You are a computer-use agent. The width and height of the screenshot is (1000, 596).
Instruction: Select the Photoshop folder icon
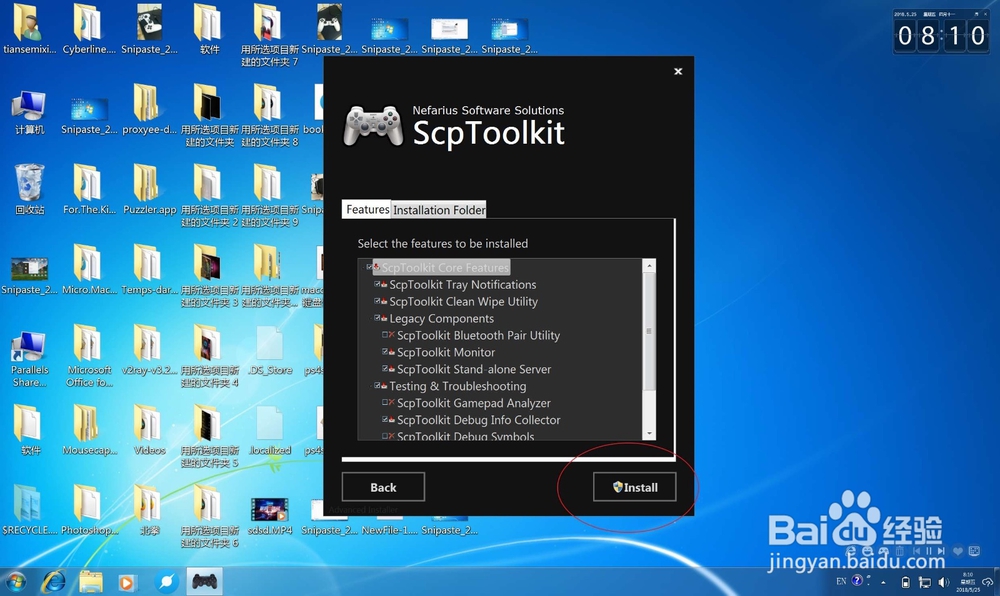pos(89,511)
